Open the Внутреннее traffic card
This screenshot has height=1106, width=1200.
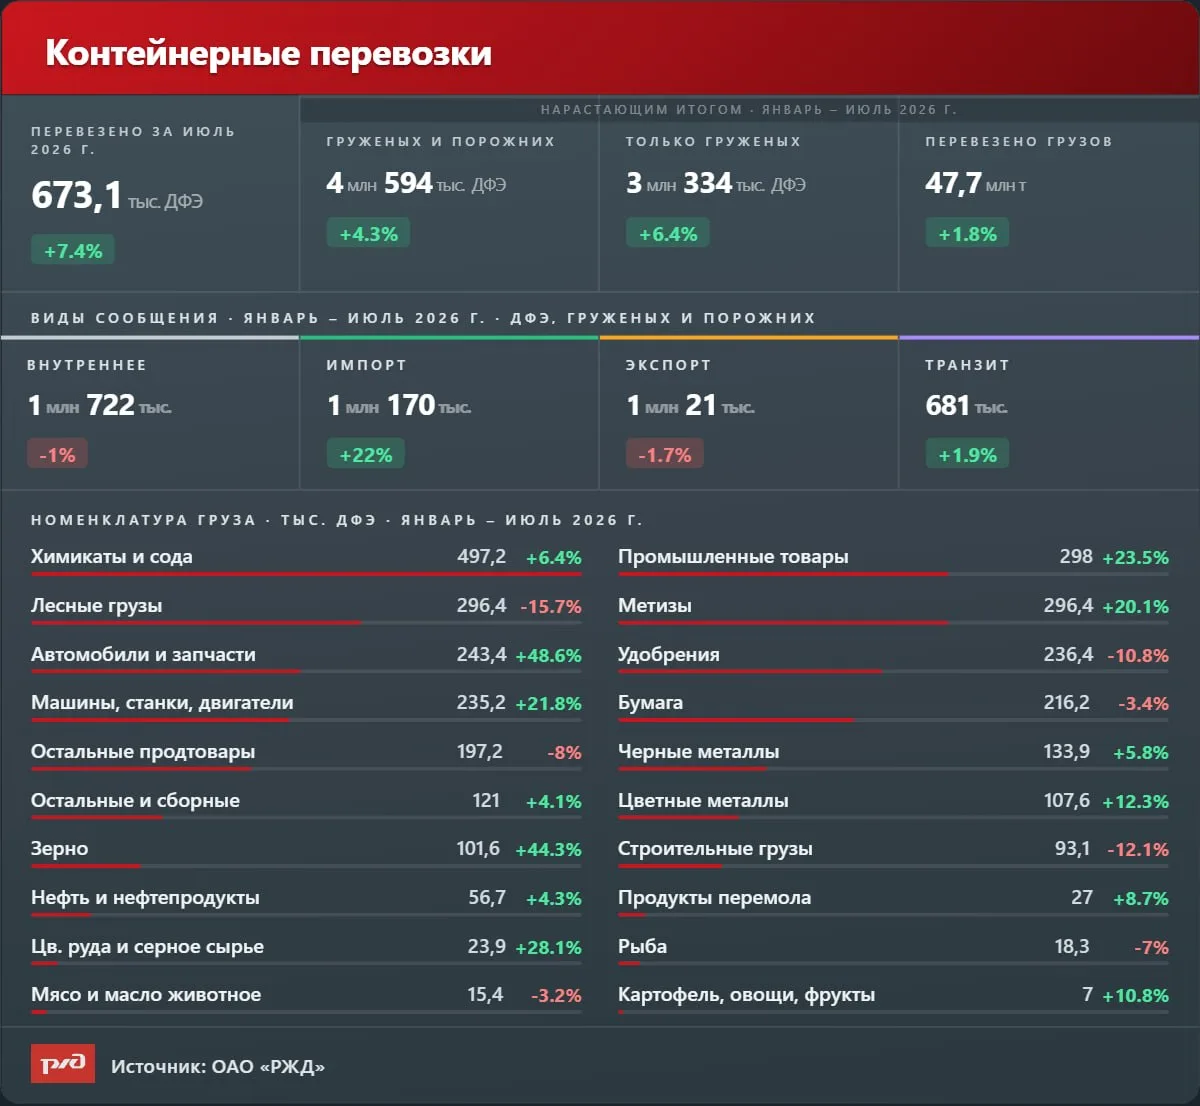point(150,413)
